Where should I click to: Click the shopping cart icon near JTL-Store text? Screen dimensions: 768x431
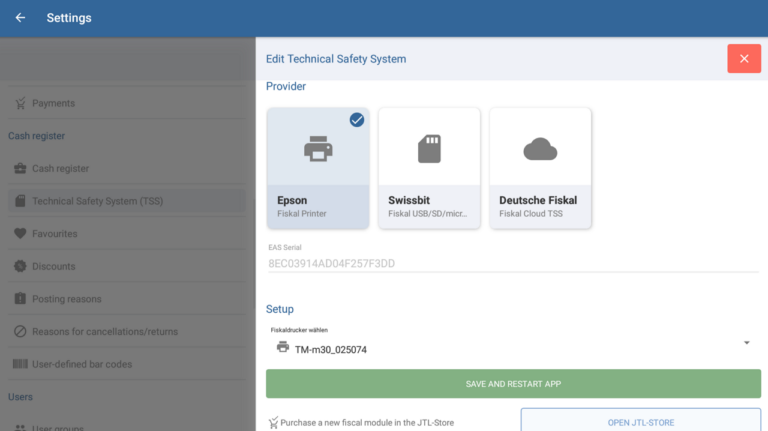[x=273, y=423]
